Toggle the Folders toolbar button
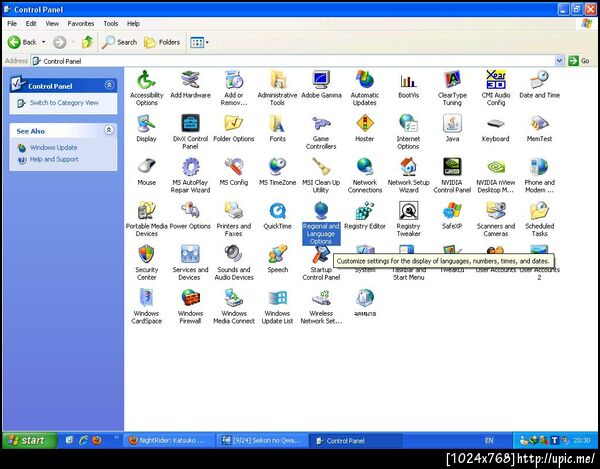 coord(162,42)
